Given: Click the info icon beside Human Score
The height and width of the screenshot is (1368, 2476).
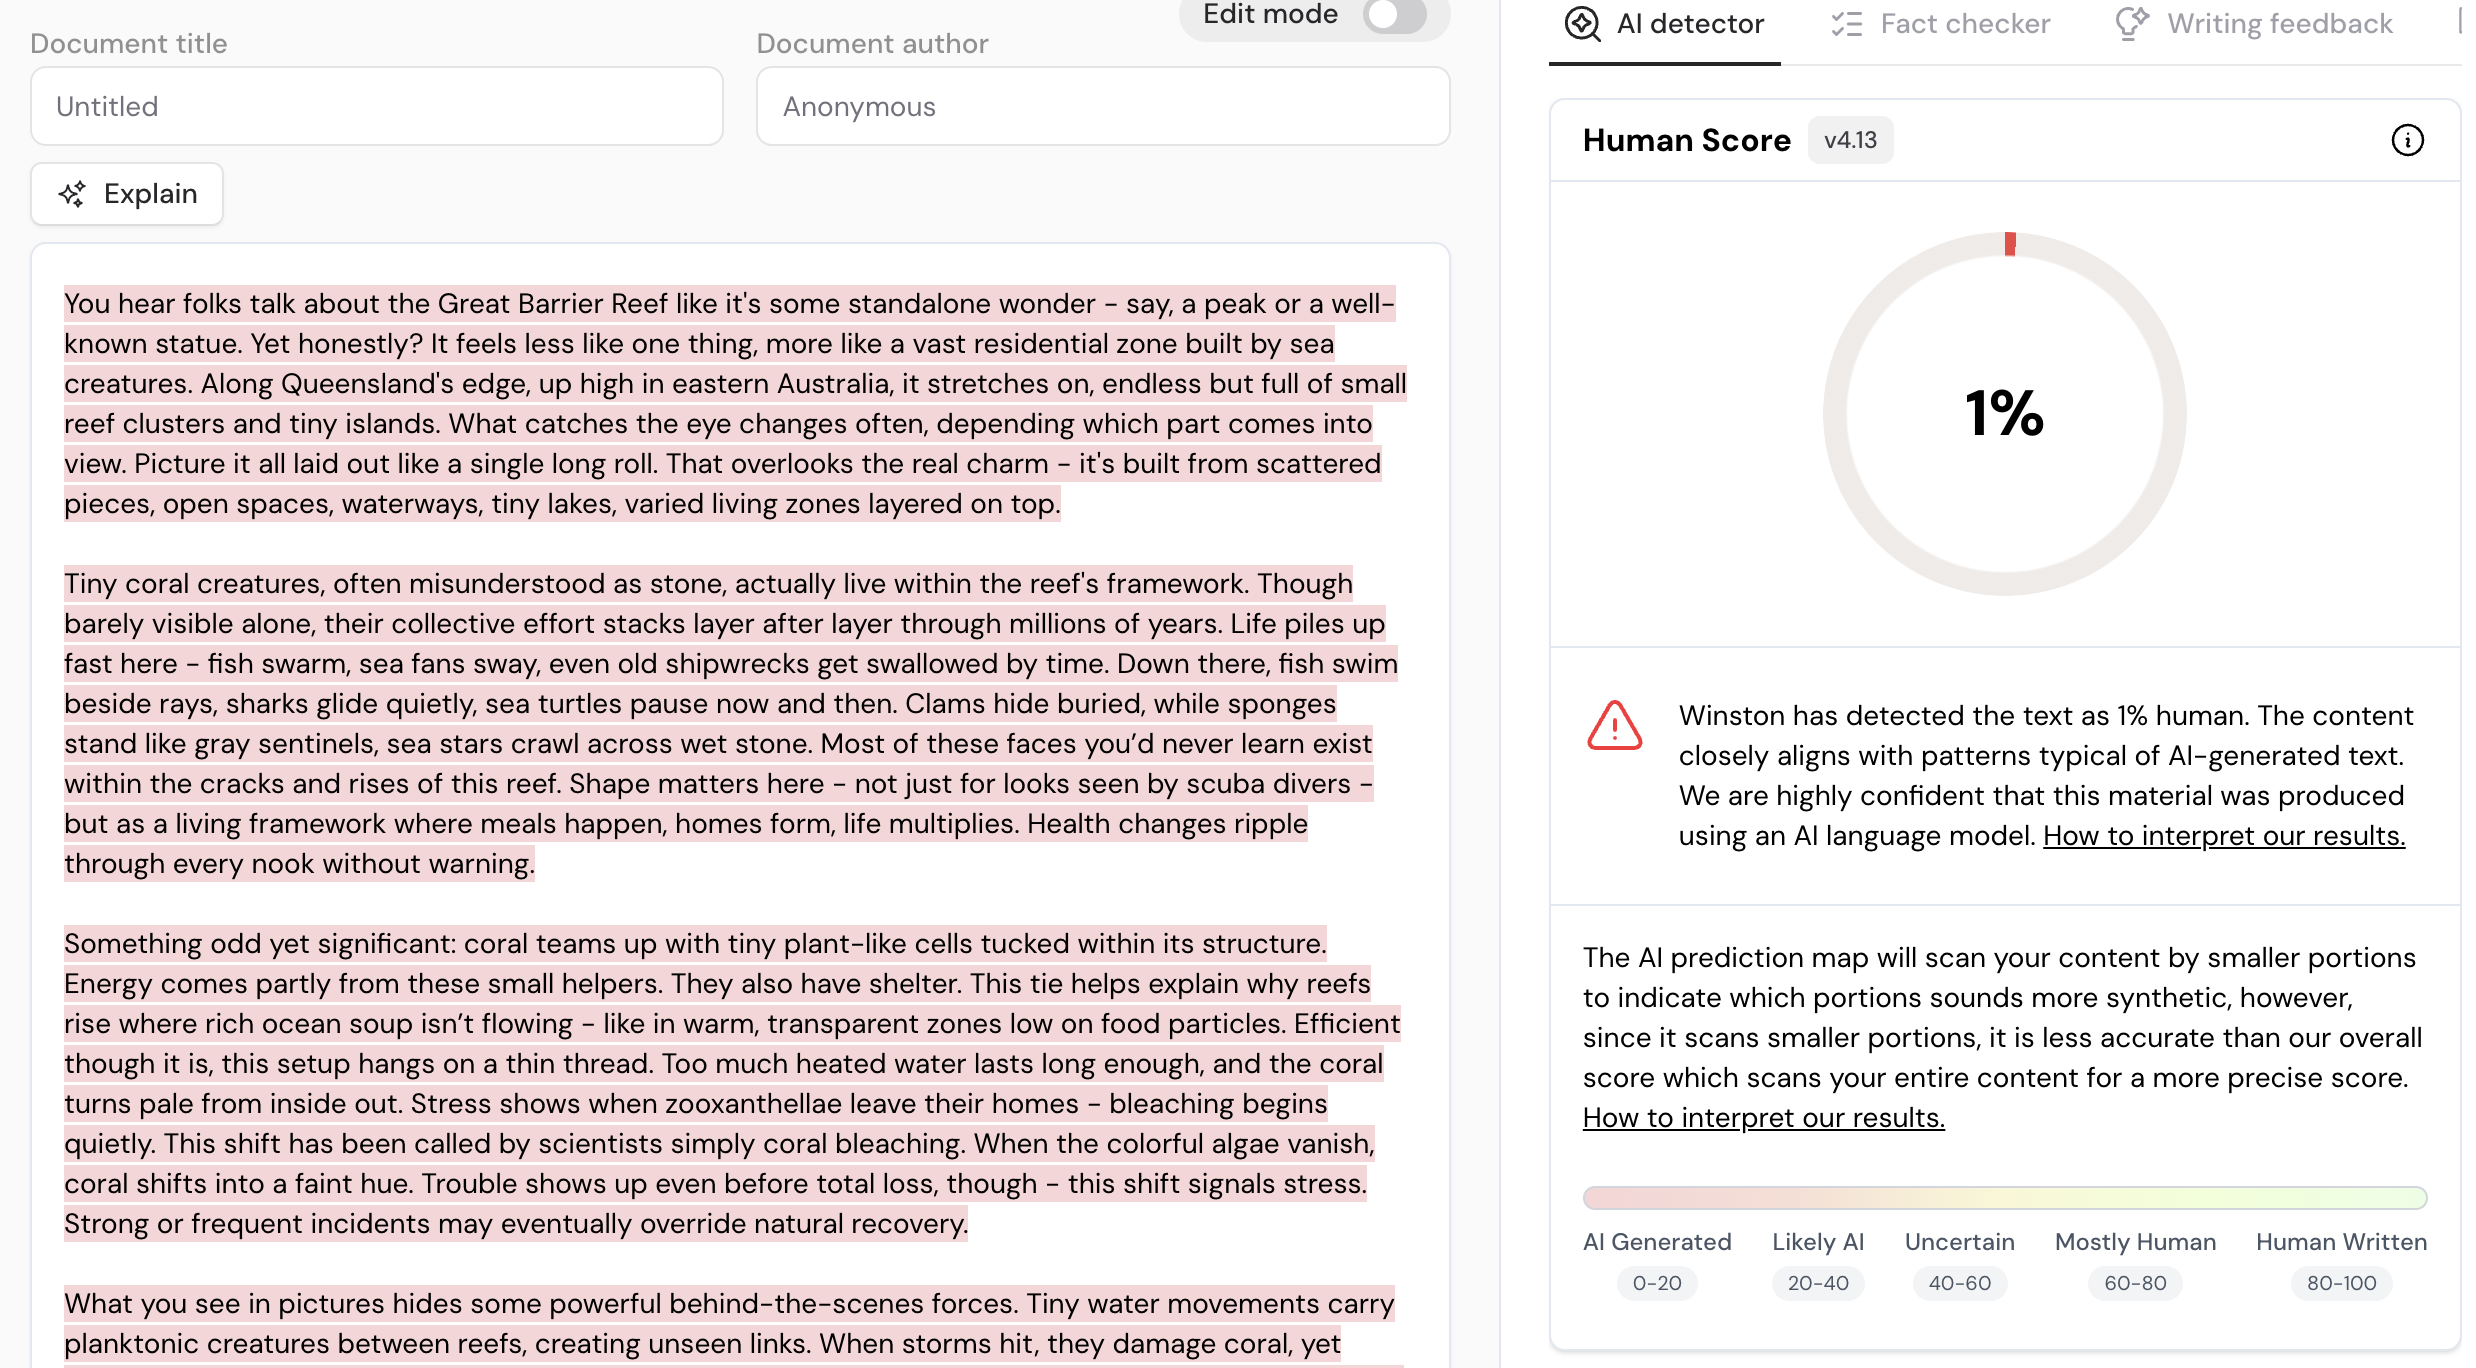Looking at the screenshot, I should point(2406,140).
